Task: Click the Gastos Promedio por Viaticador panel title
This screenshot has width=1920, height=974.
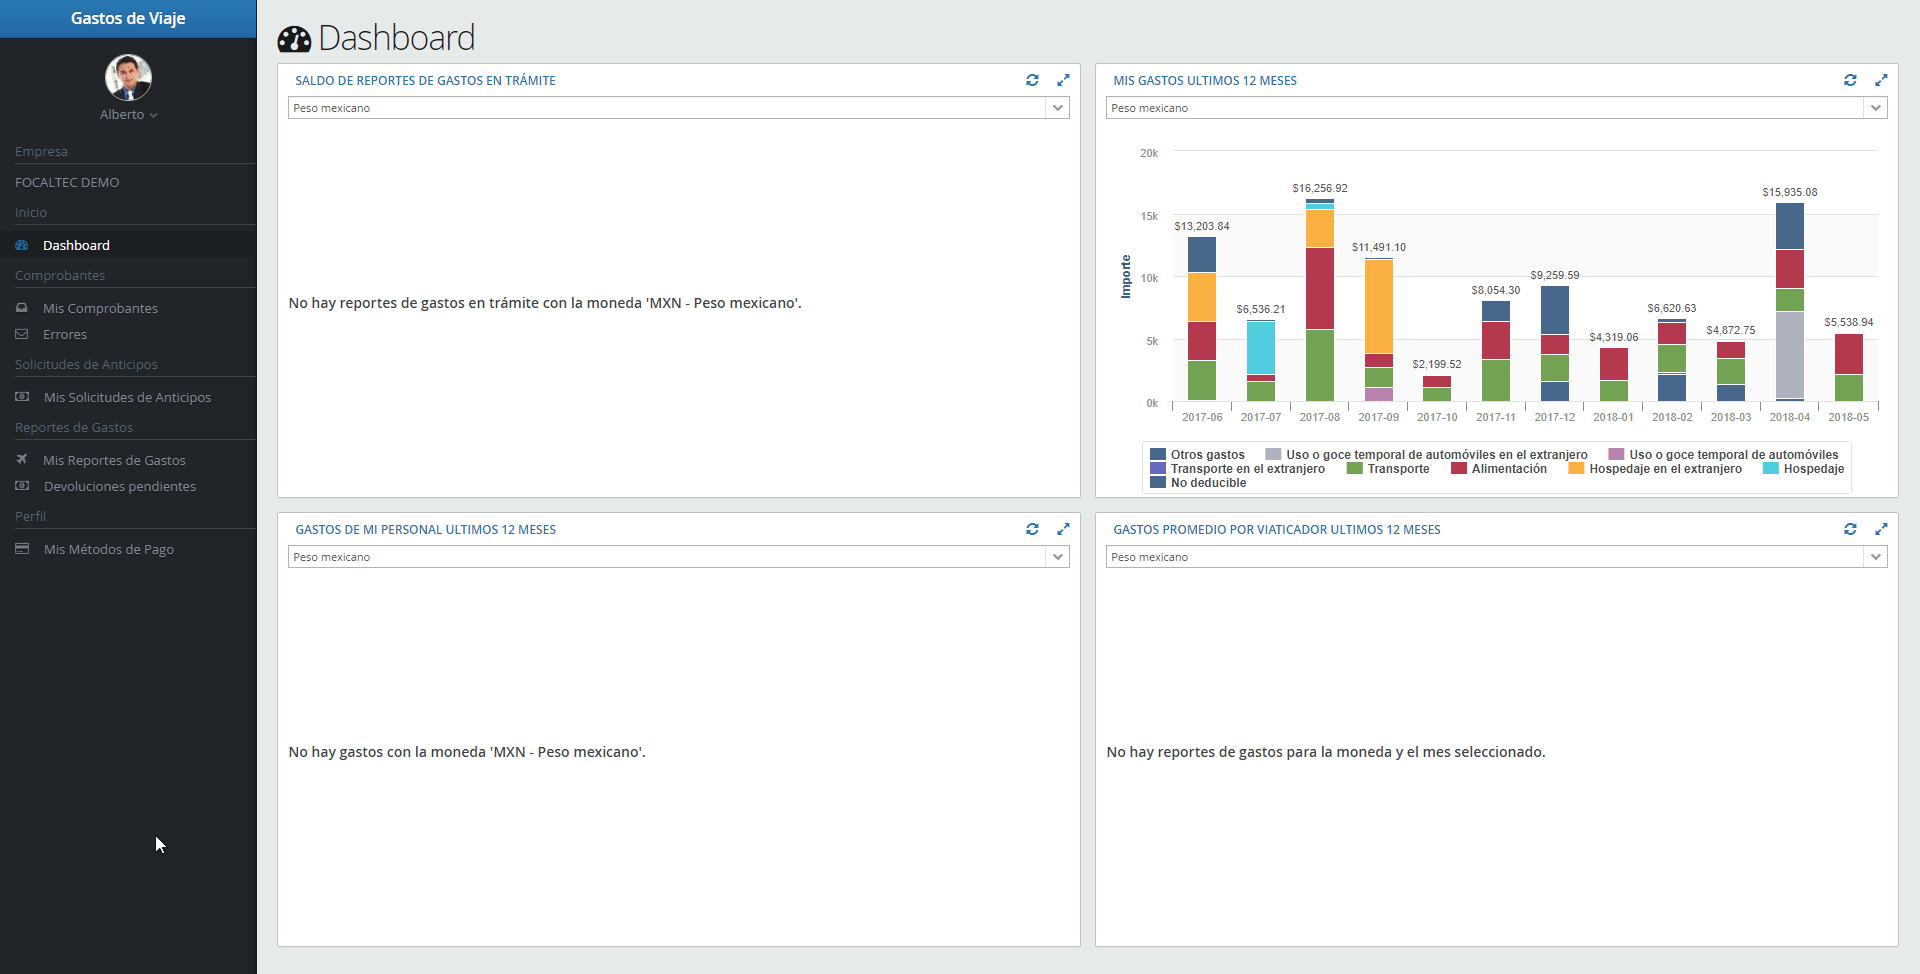Action: click(1277, 530)
